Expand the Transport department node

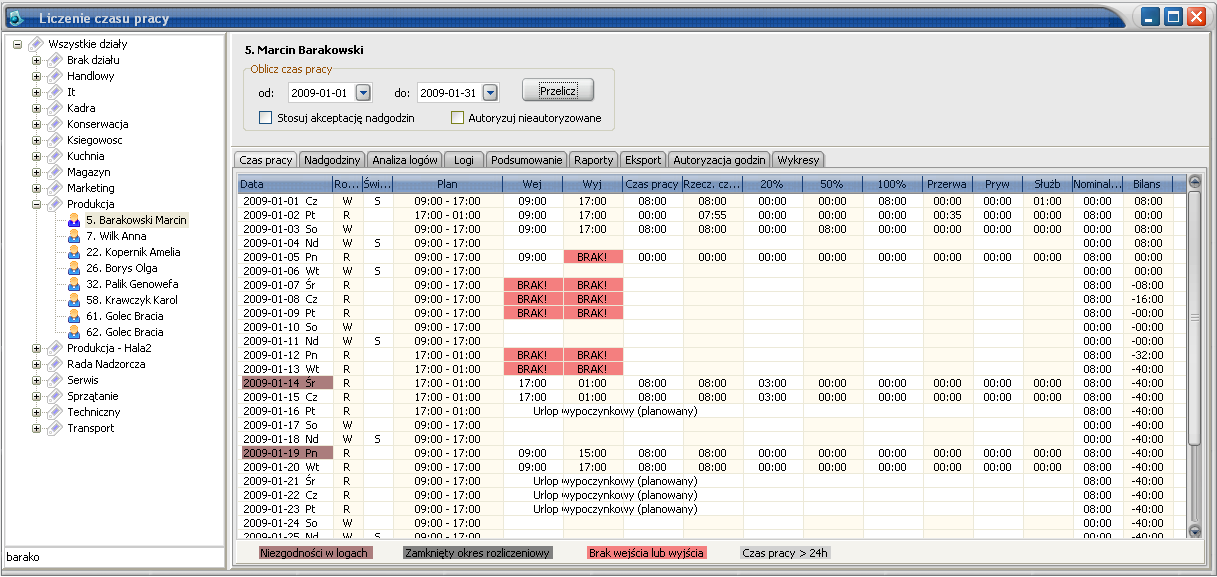(37, 428)
